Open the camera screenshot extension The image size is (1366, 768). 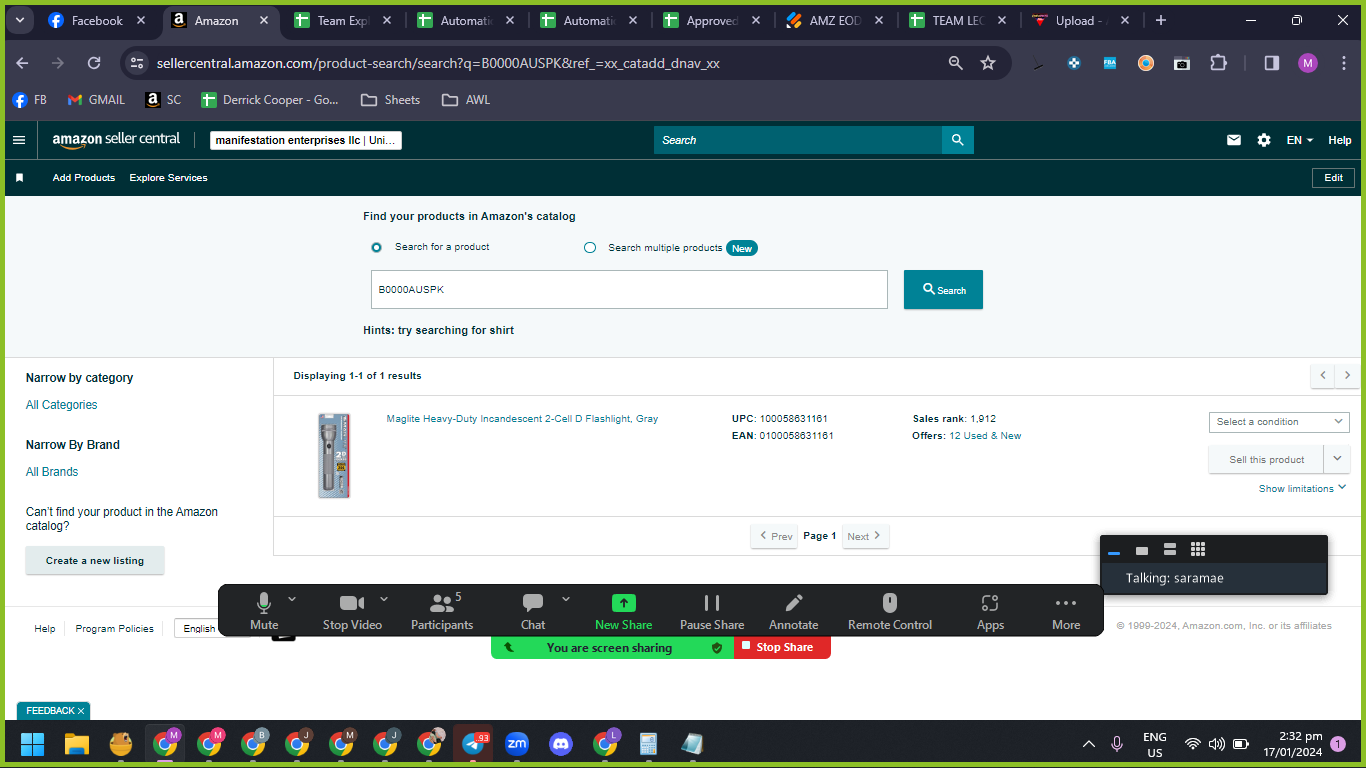pyautogui.click(x=1182, y=63)
